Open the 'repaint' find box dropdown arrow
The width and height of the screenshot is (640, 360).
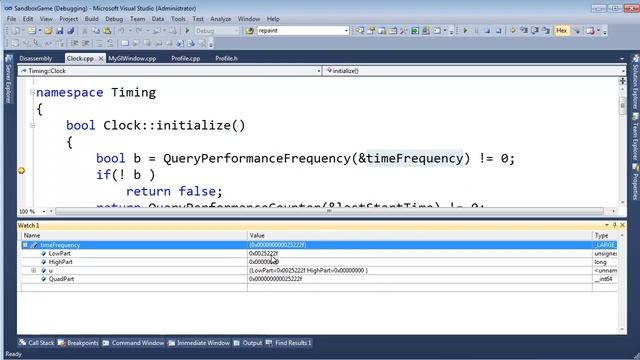point(346,31)
